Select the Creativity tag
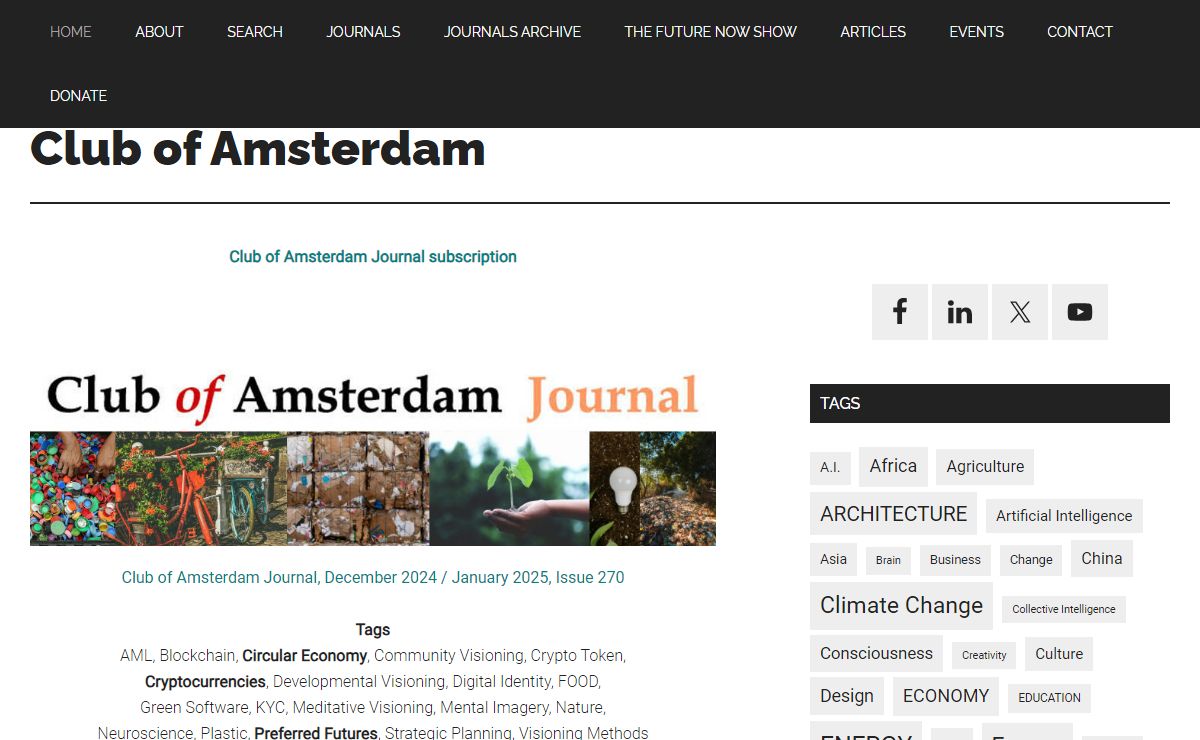Image resolution: width=1200 pixels, height=740 pixels. tap(984, 656)
